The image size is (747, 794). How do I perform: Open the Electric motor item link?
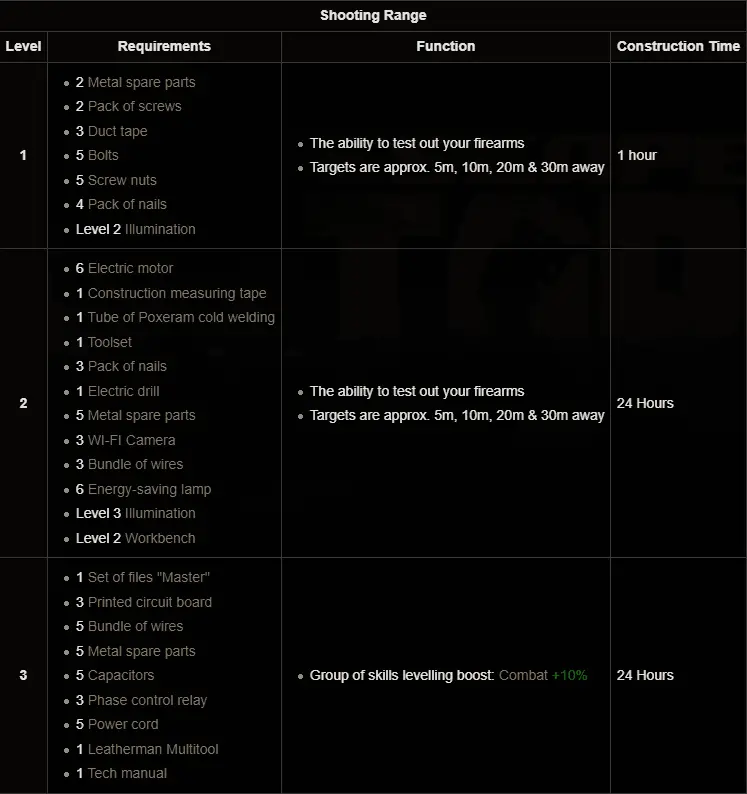131,268
